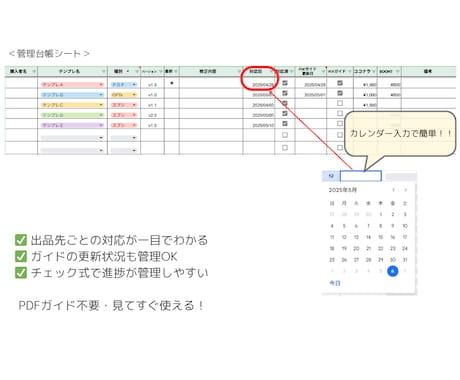Image resolution: width=460 pixels, height=380 pixels.
Task: Open empty template dropdown in last row
Action: (72, 150)
